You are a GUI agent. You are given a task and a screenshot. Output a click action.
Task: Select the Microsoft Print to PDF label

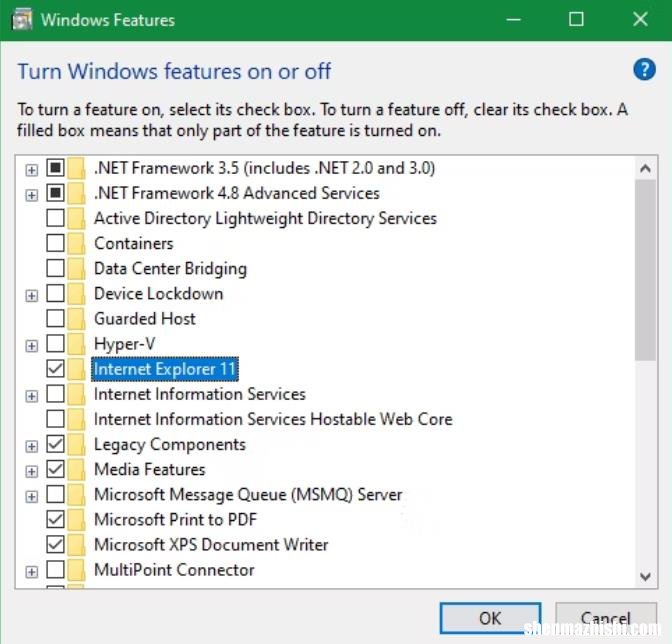pyautogui.click(x=175, y=520)
